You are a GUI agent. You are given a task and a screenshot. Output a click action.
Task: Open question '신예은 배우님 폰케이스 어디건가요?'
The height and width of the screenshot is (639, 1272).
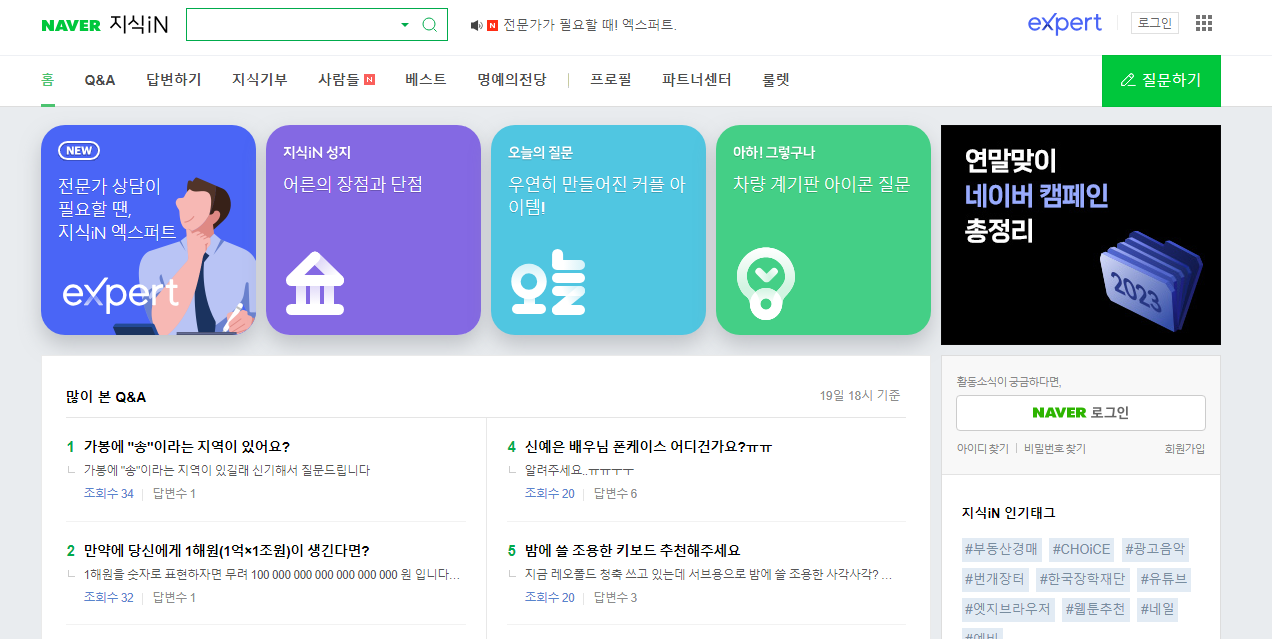(649, 447)
